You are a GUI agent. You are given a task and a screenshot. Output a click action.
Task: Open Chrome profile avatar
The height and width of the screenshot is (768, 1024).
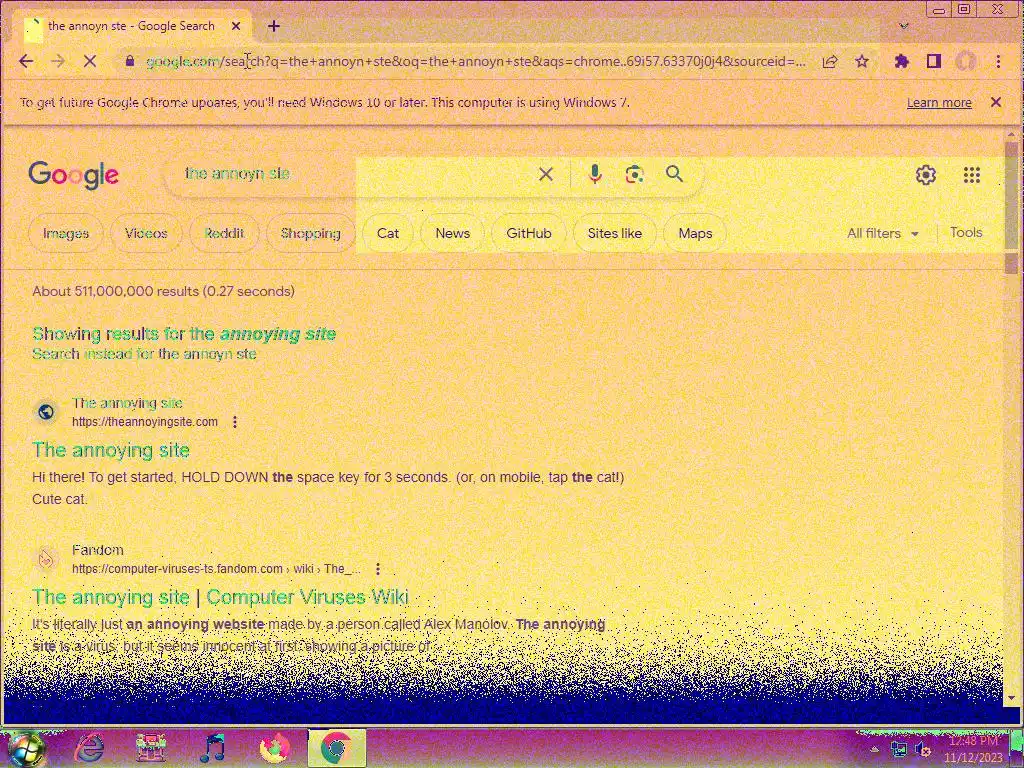tap(966, 61)
